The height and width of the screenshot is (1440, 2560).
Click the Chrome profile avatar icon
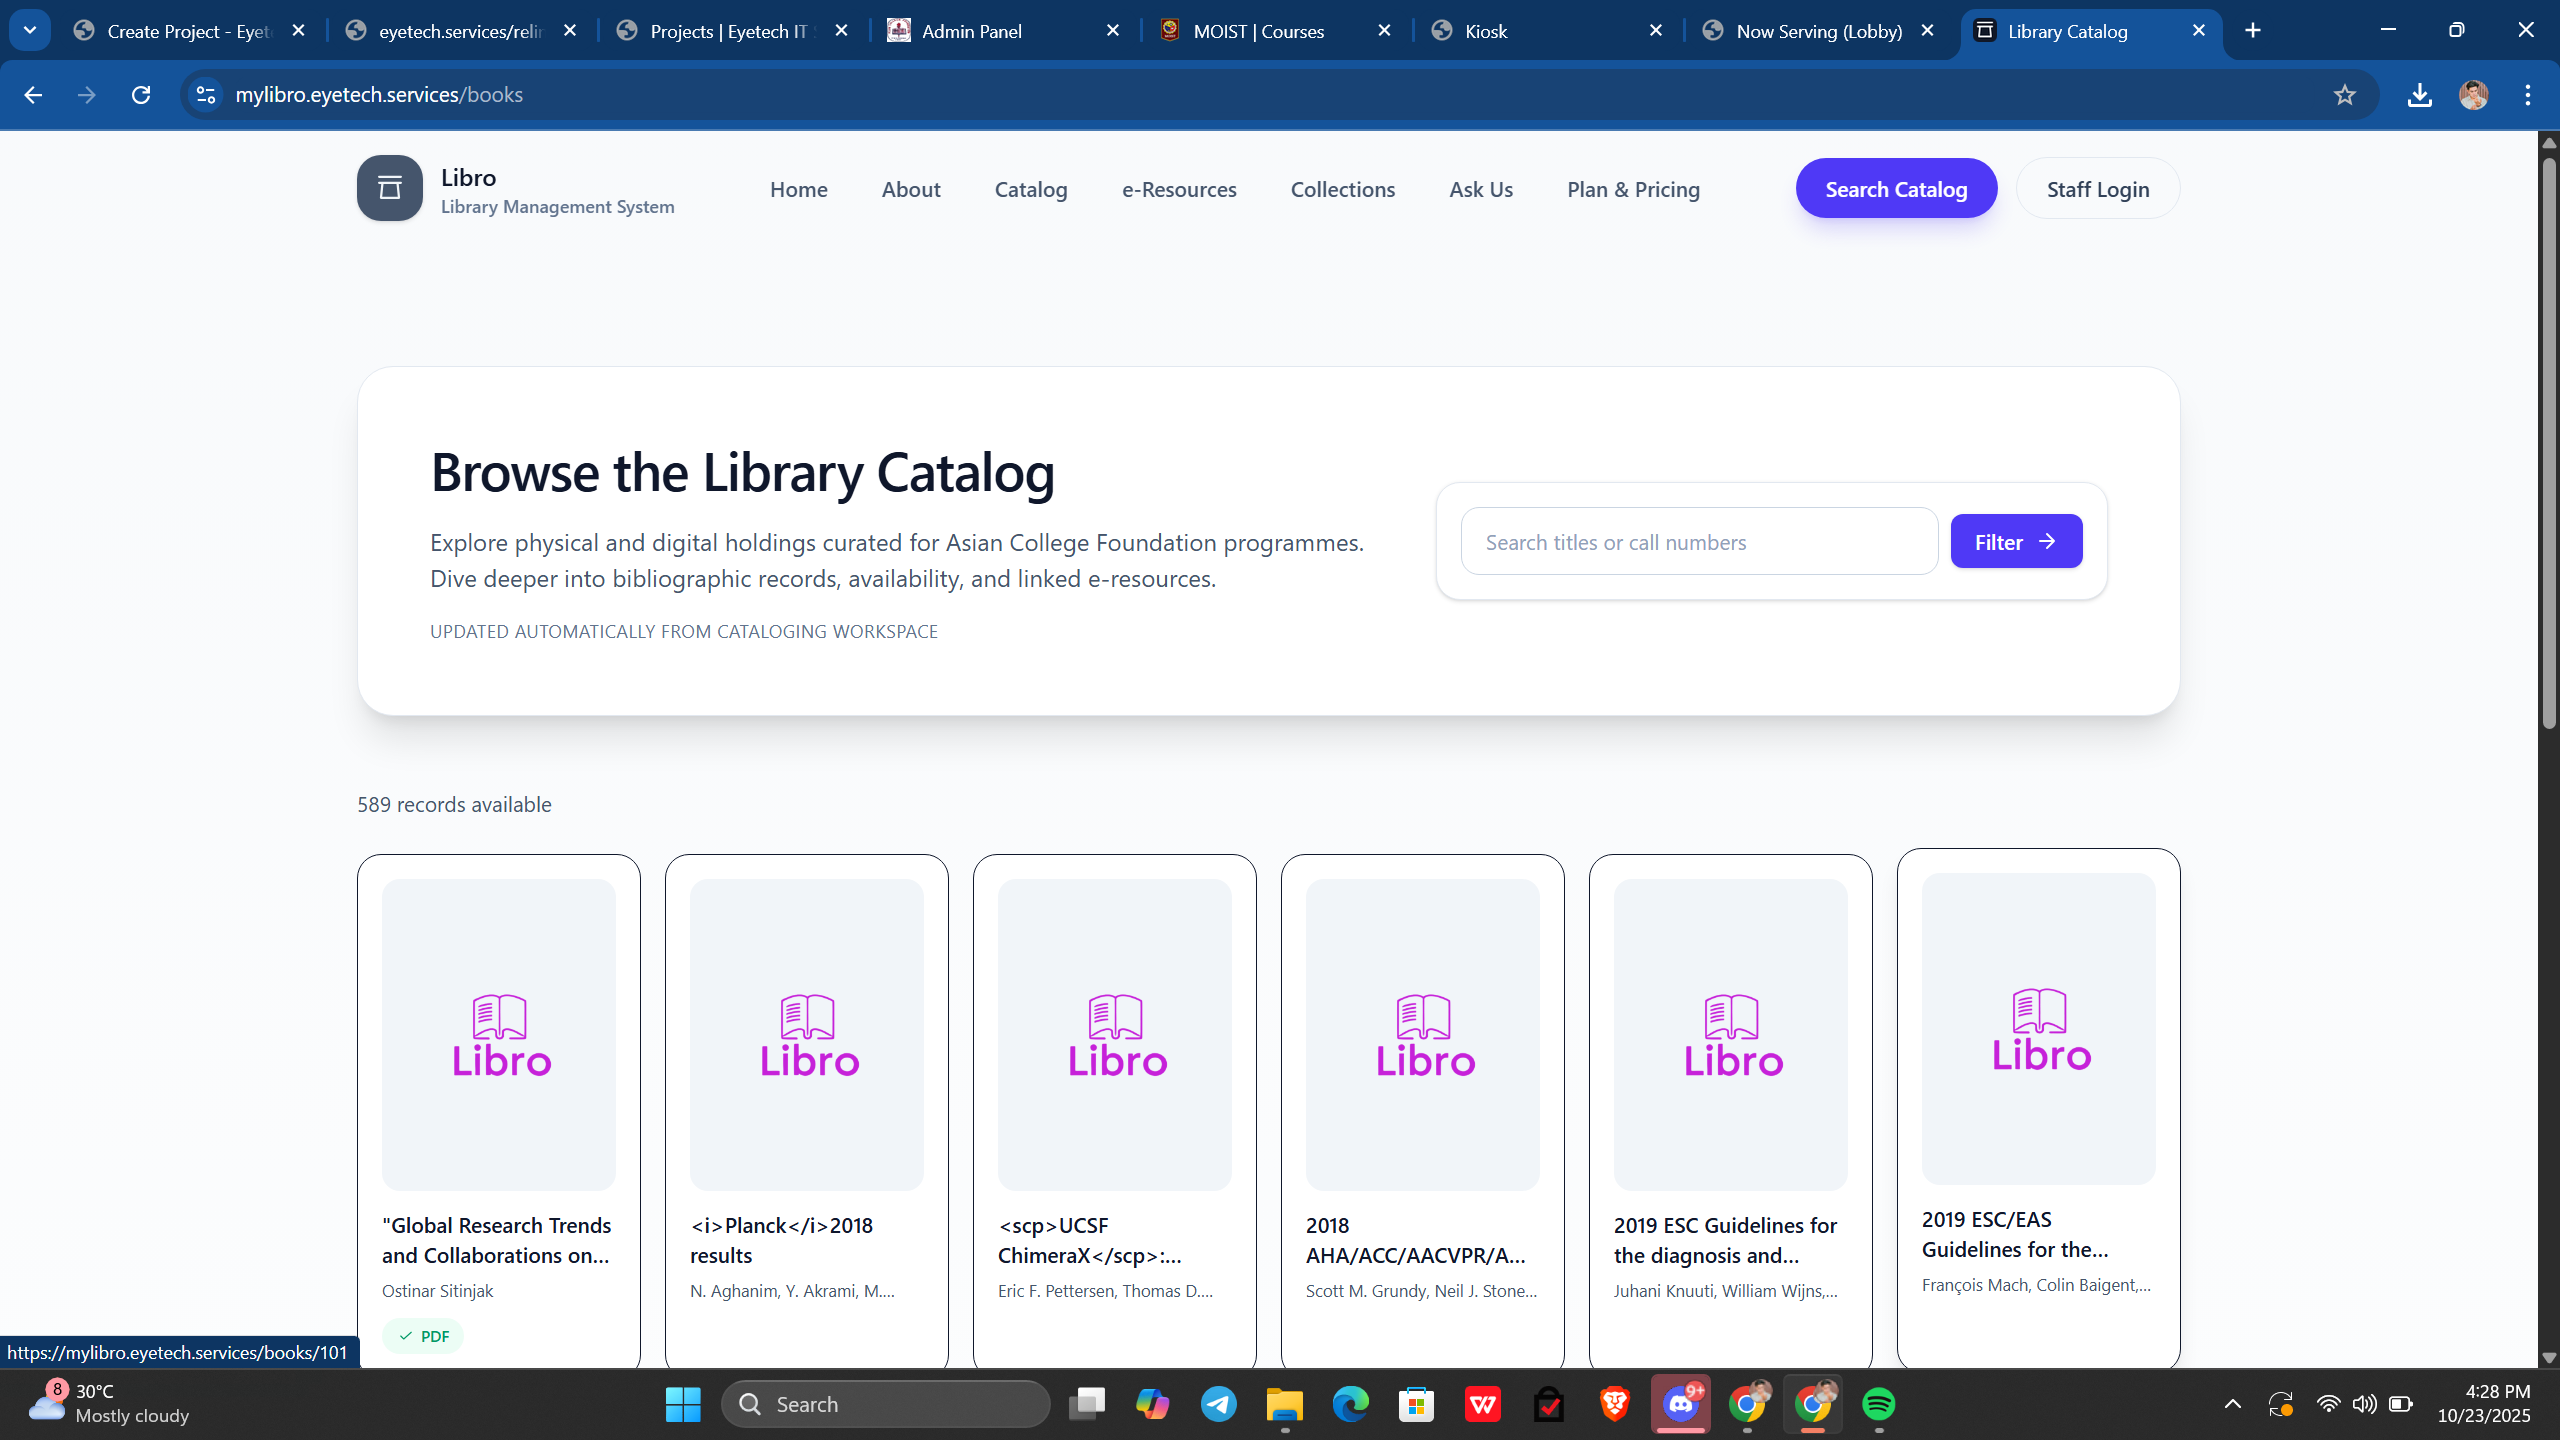[2473, 95]
